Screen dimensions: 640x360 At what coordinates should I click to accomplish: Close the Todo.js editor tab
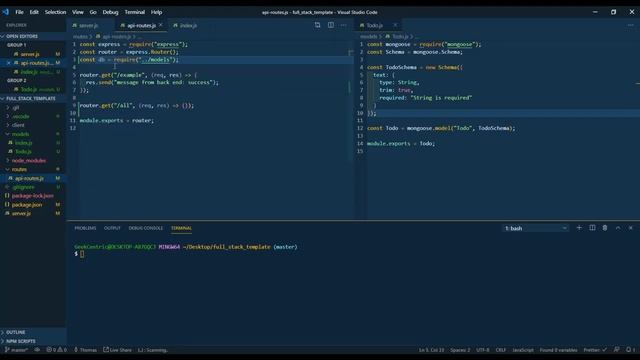395,25
